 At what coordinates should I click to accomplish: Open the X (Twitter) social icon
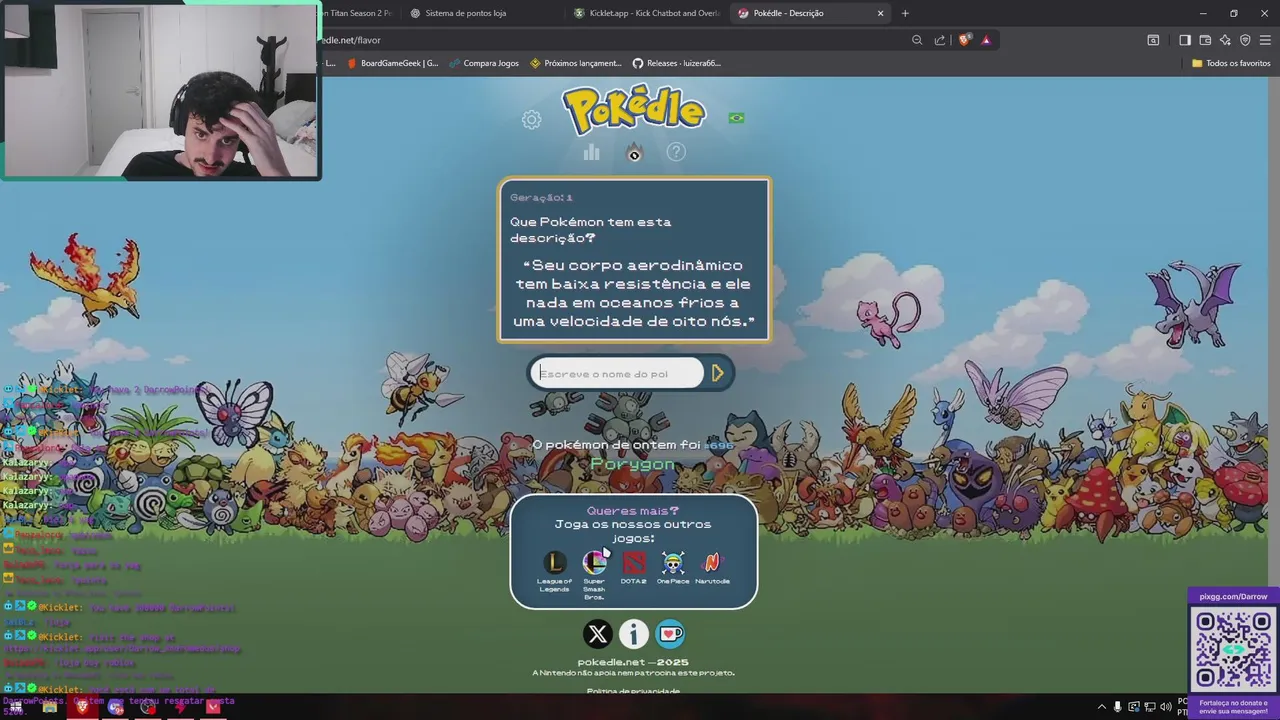(597, 634)
